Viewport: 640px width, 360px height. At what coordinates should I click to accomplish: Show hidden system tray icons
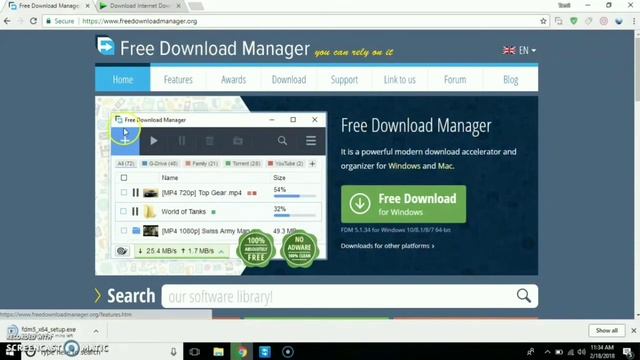pos(547,352)
